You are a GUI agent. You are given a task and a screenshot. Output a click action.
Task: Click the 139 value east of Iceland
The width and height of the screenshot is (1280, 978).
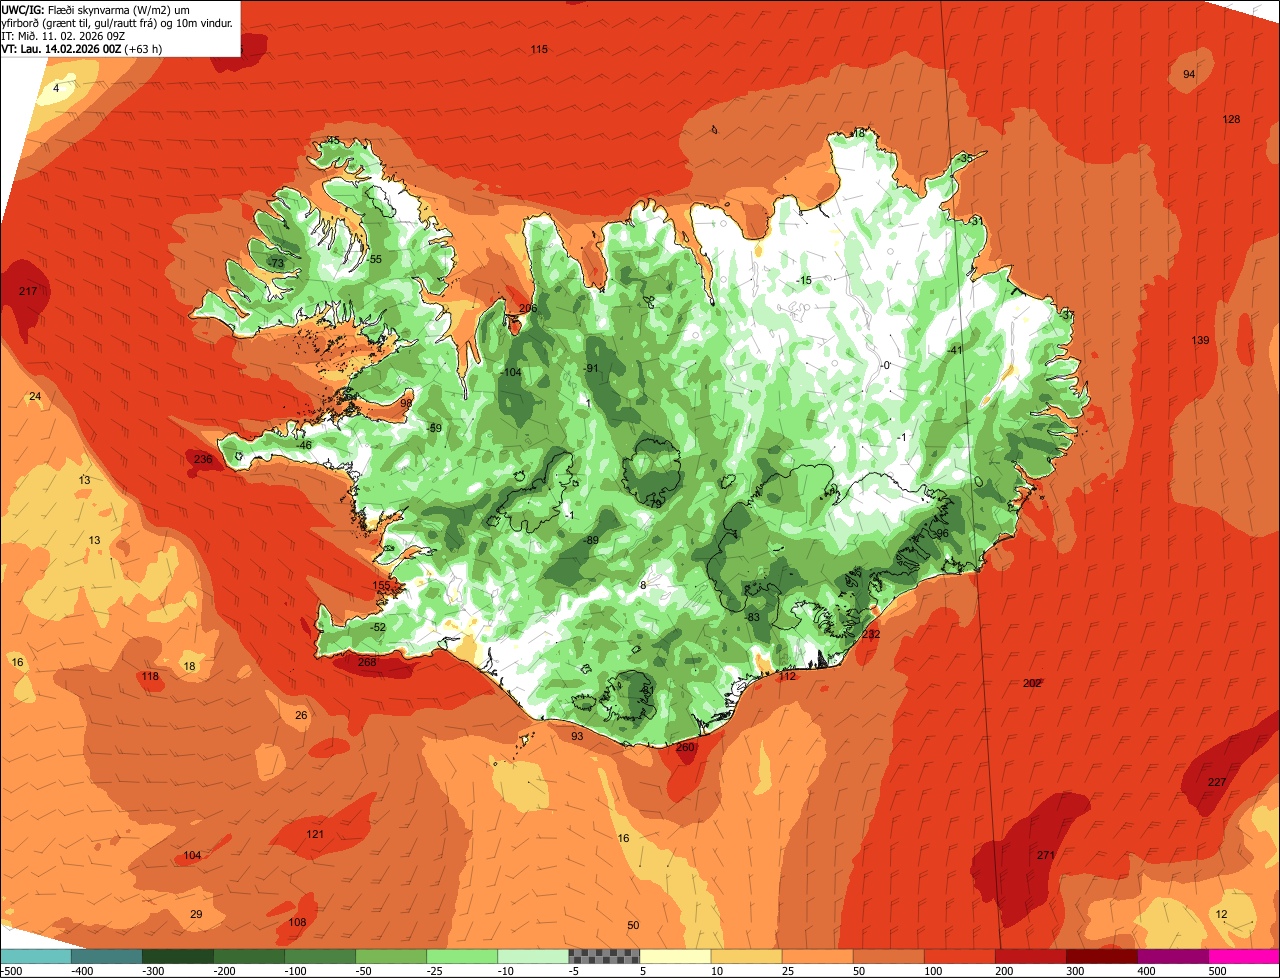[1200, 341]
